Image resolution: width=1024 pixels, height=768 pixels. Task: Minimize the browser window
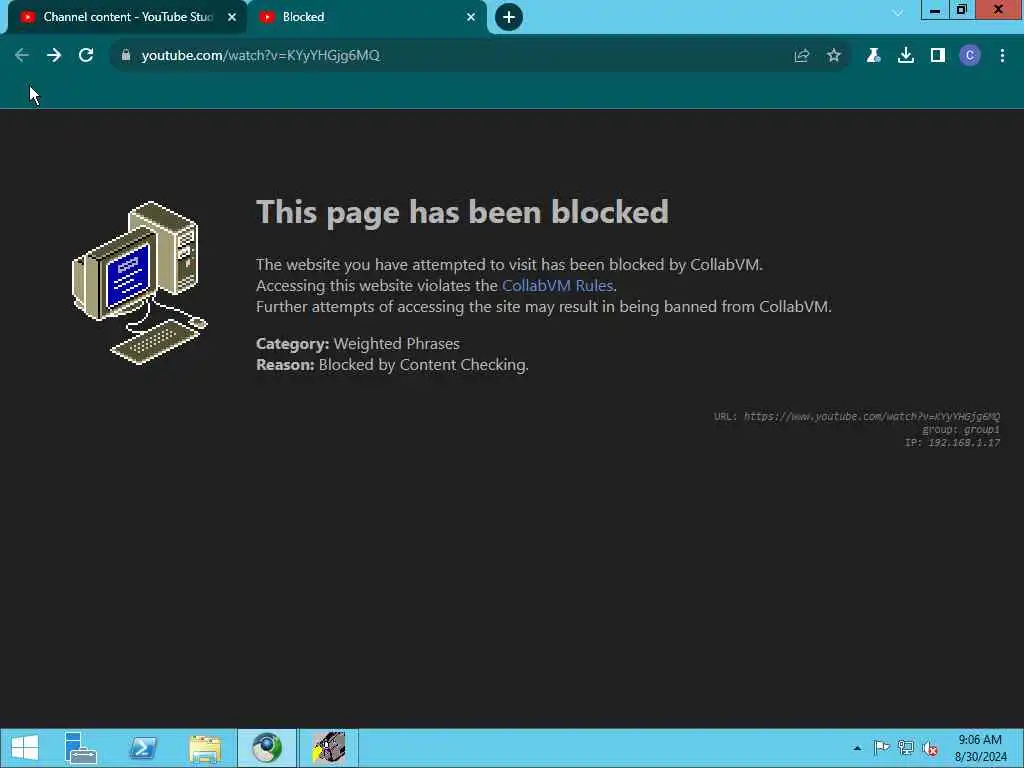pos(935,9)
